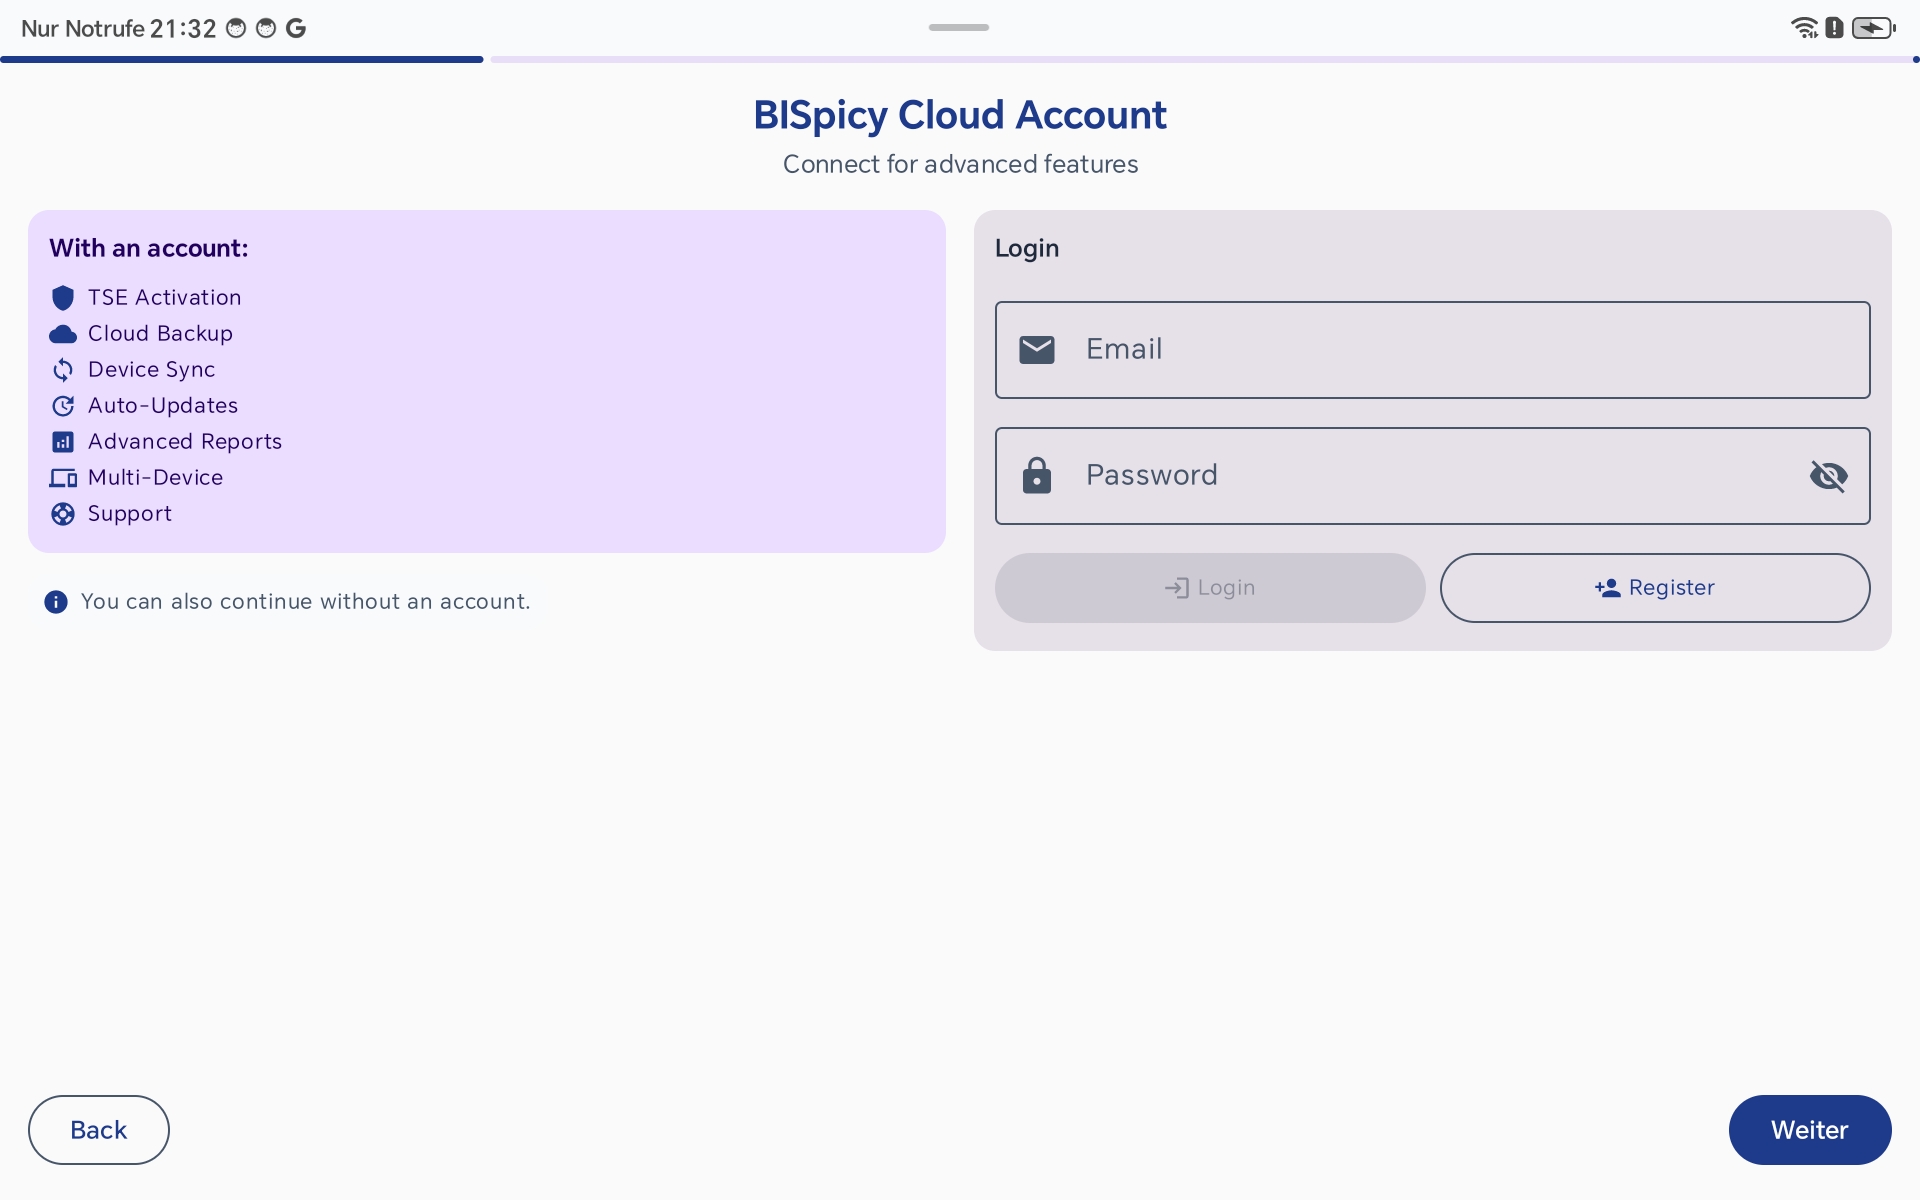This screenshot has width=1920, height=1200.
Task: Click the Auto-Updates clock icon
Action: point(63,406)
